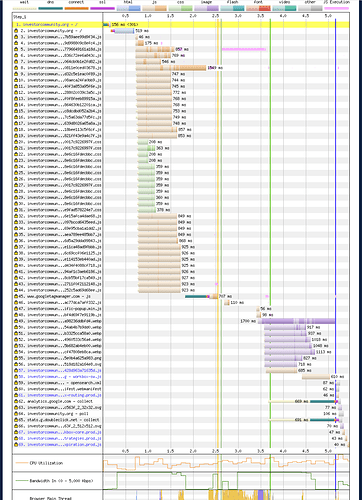362x500 pixels.
Task: Click the teal connection bar of request 45
Action: [195, 296]
